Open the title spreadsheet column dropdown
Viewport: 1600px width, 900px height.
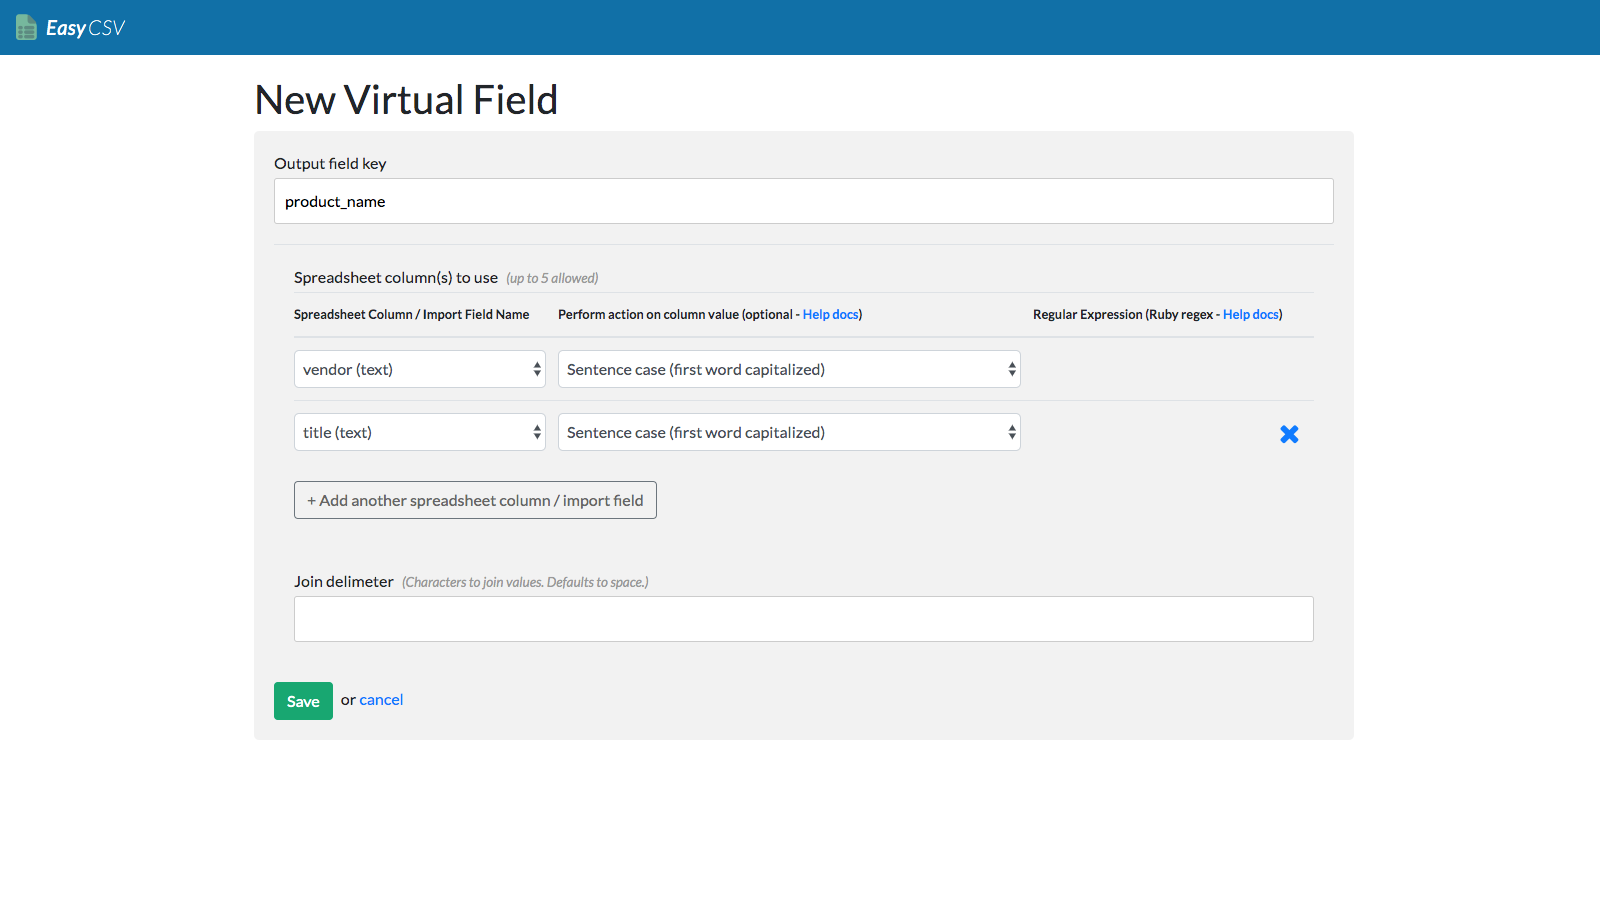coord(419,432)
